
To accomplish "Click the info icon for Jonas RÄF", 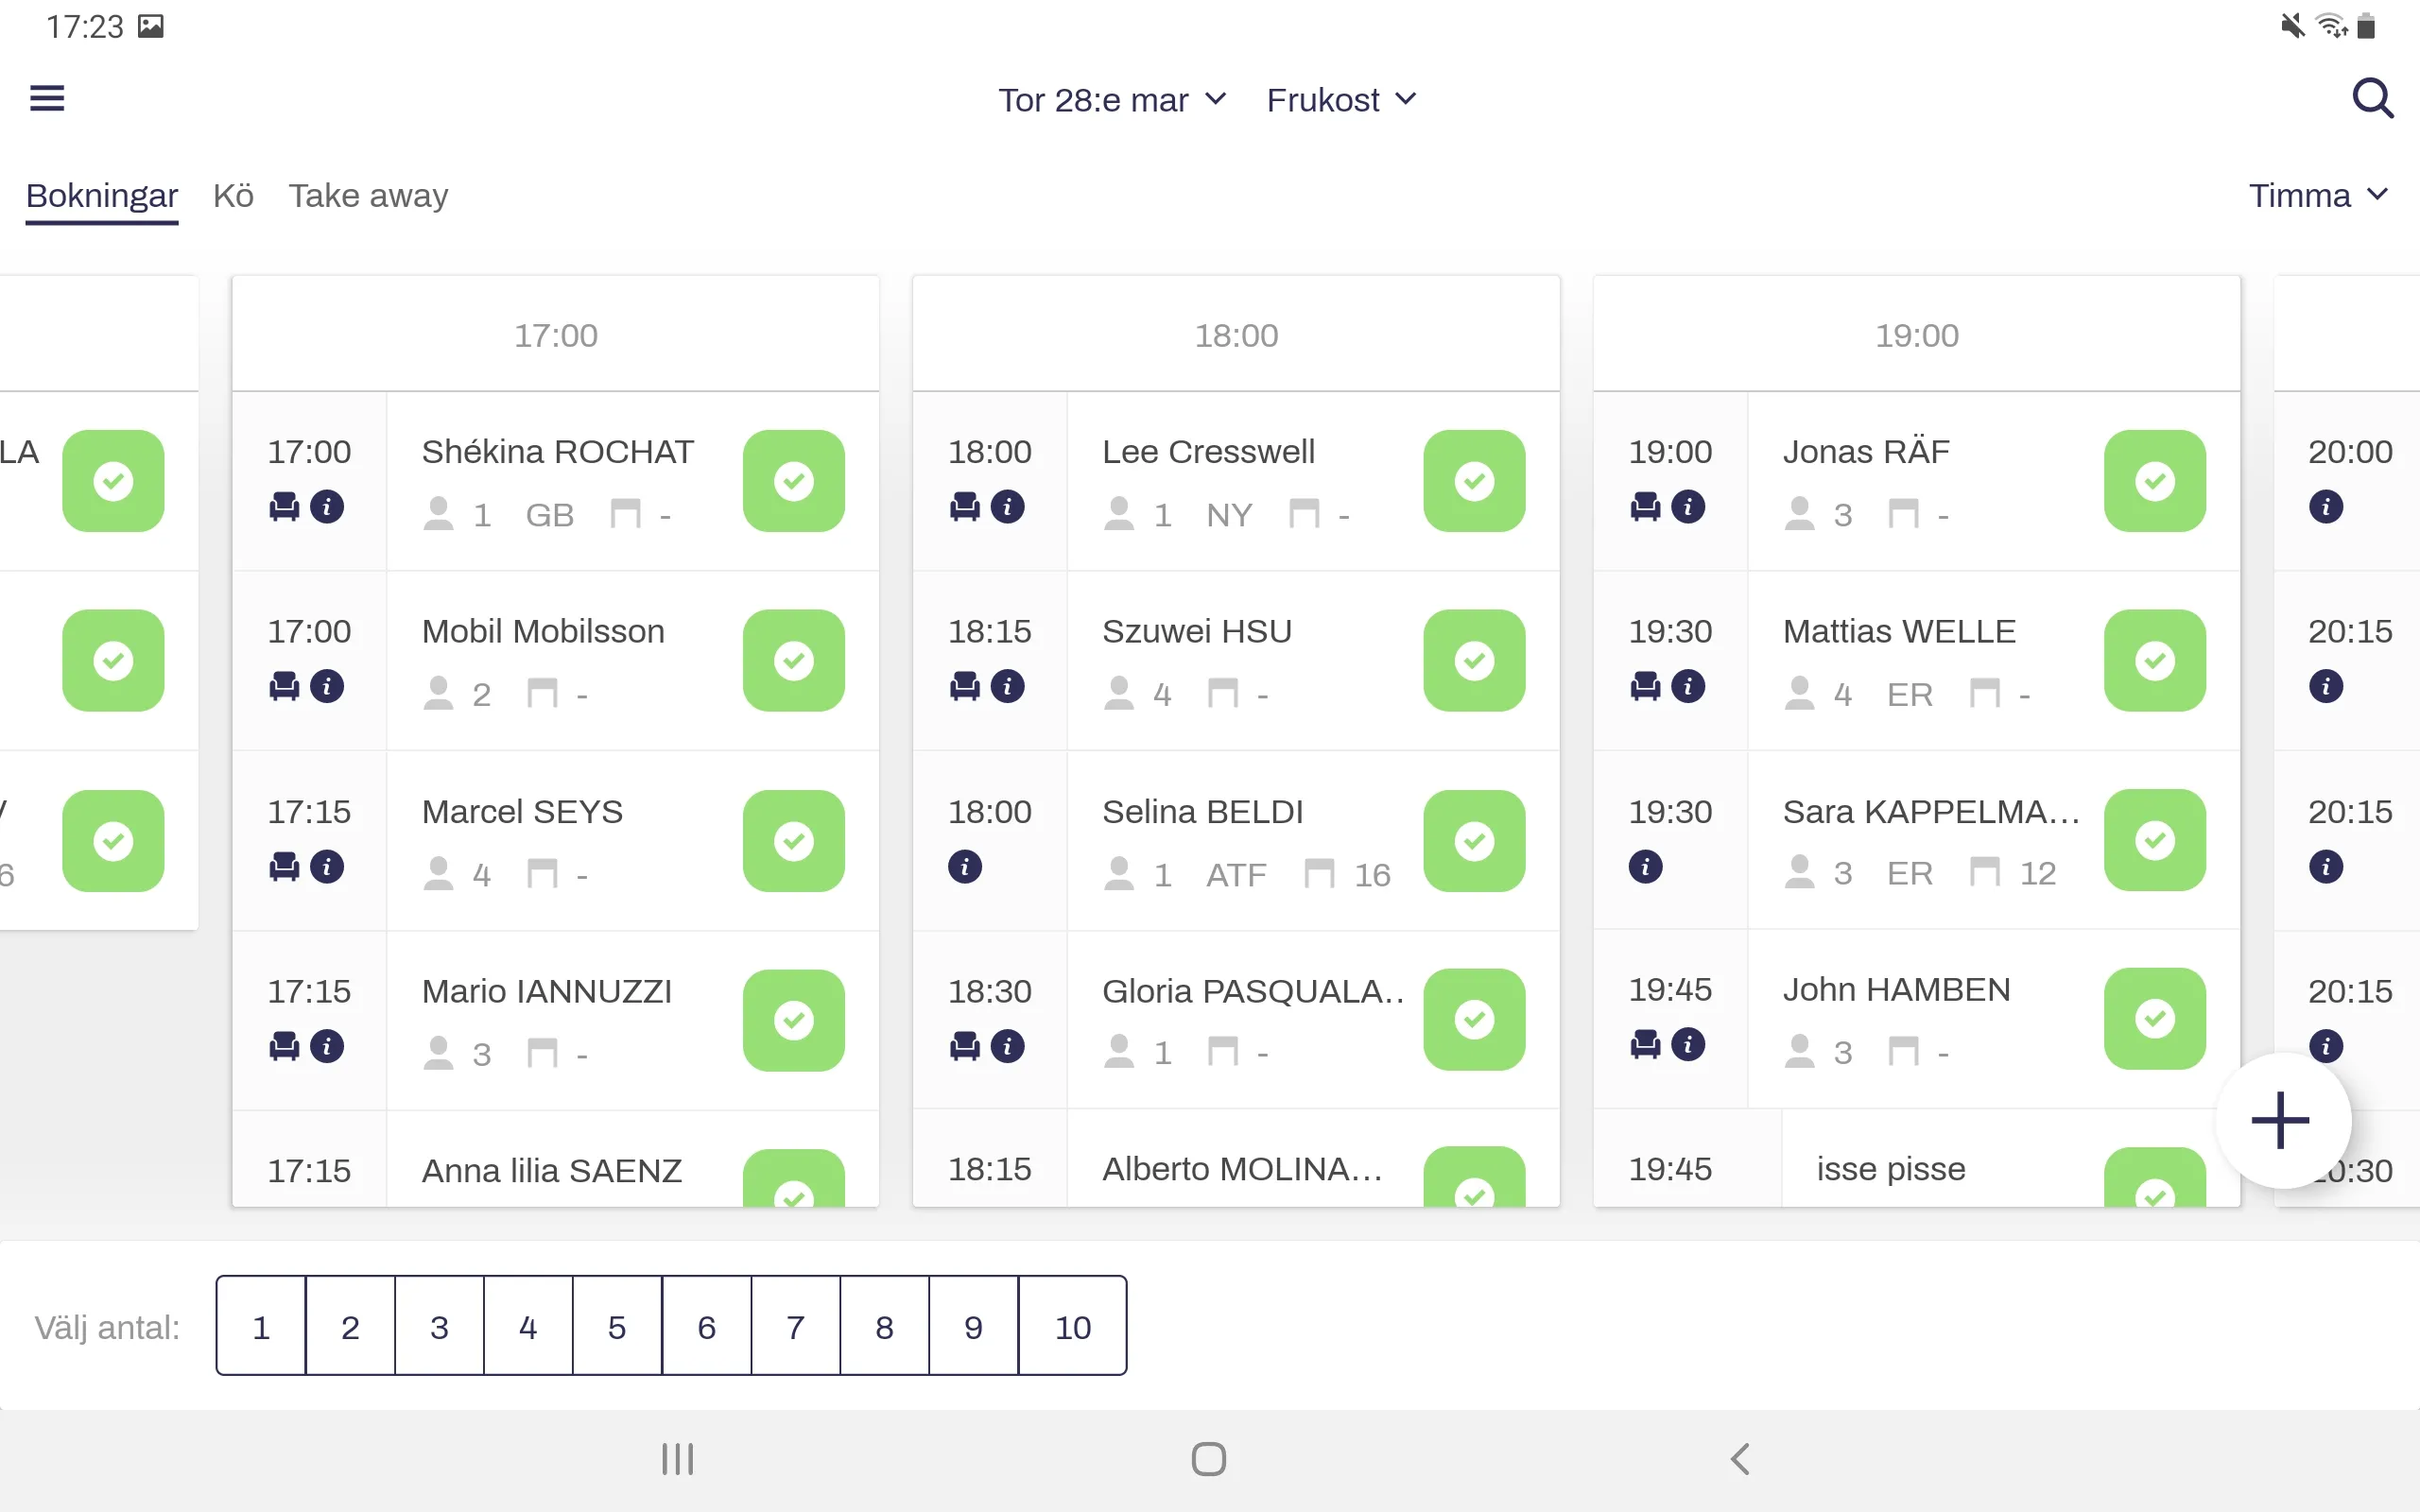I will click(x=1686, y=507).
